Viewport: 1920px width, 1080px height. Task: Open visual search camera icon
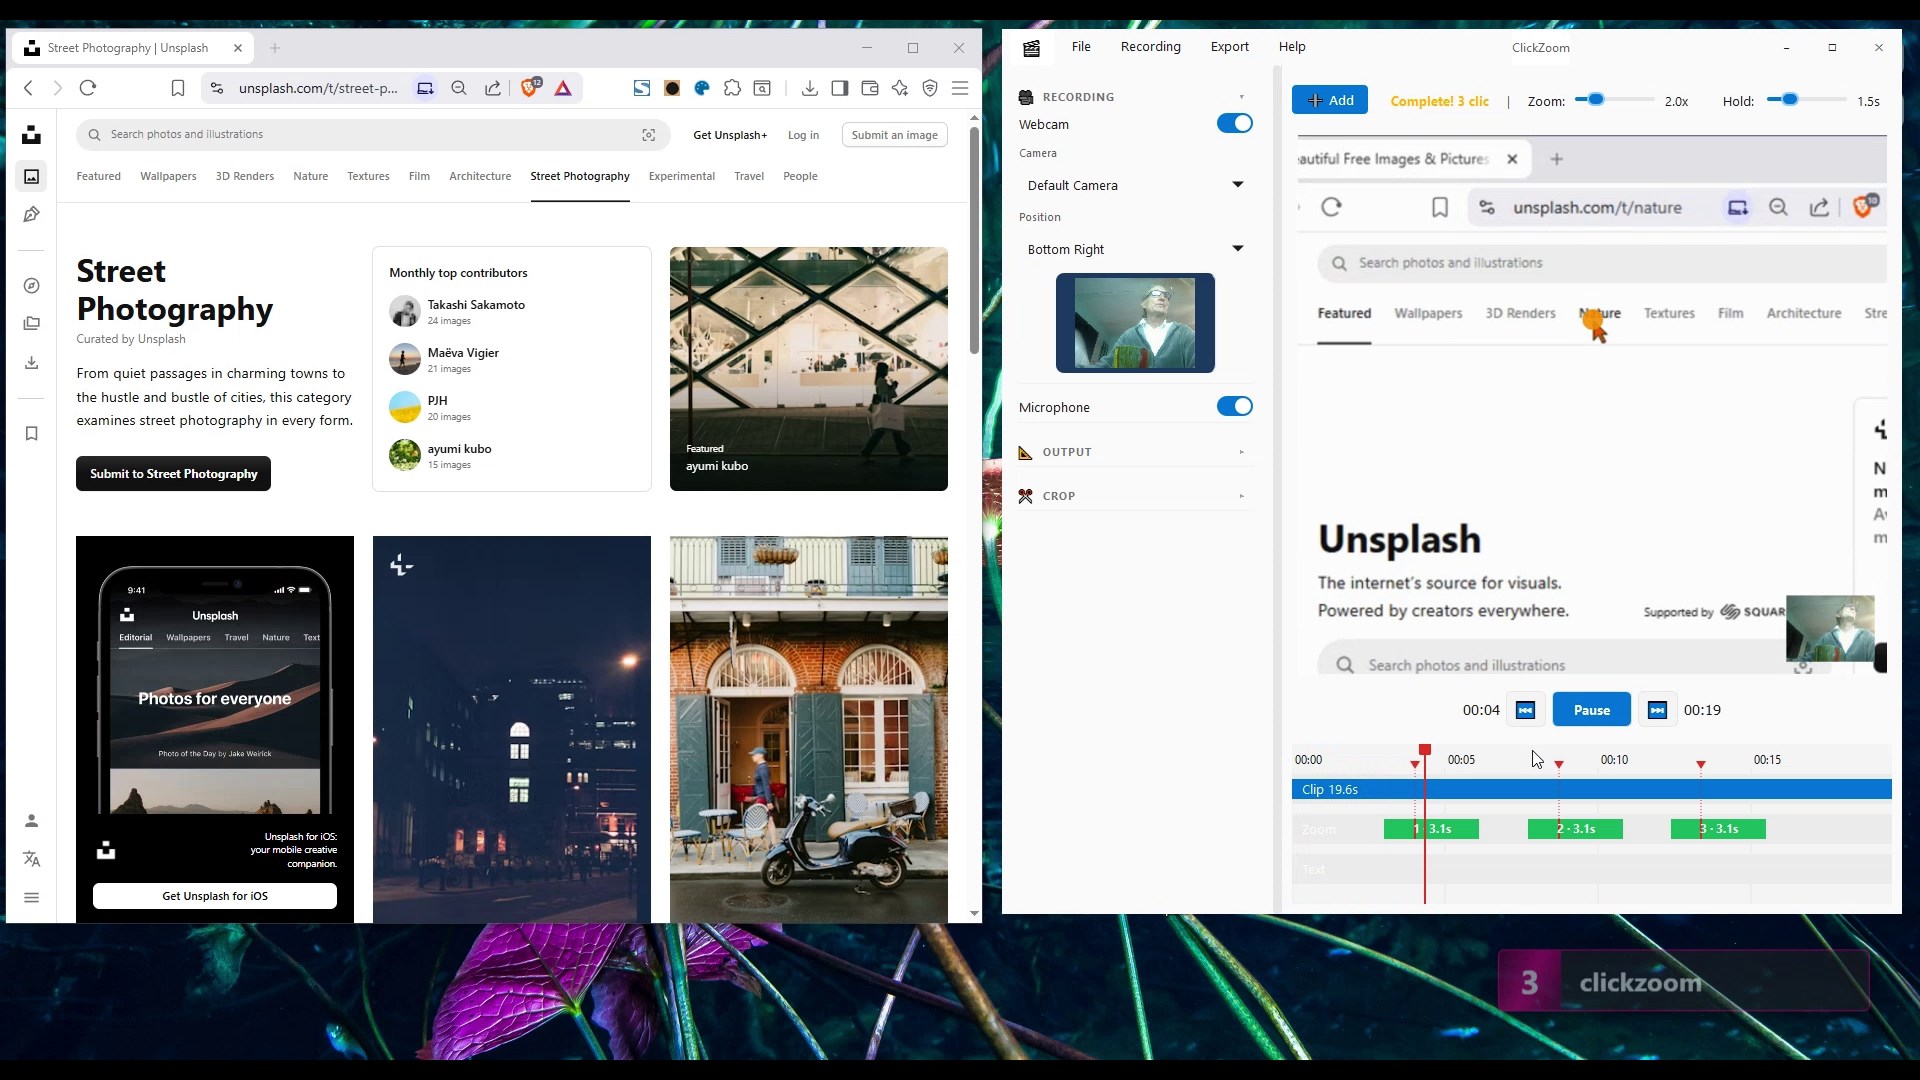click(649, 135)
